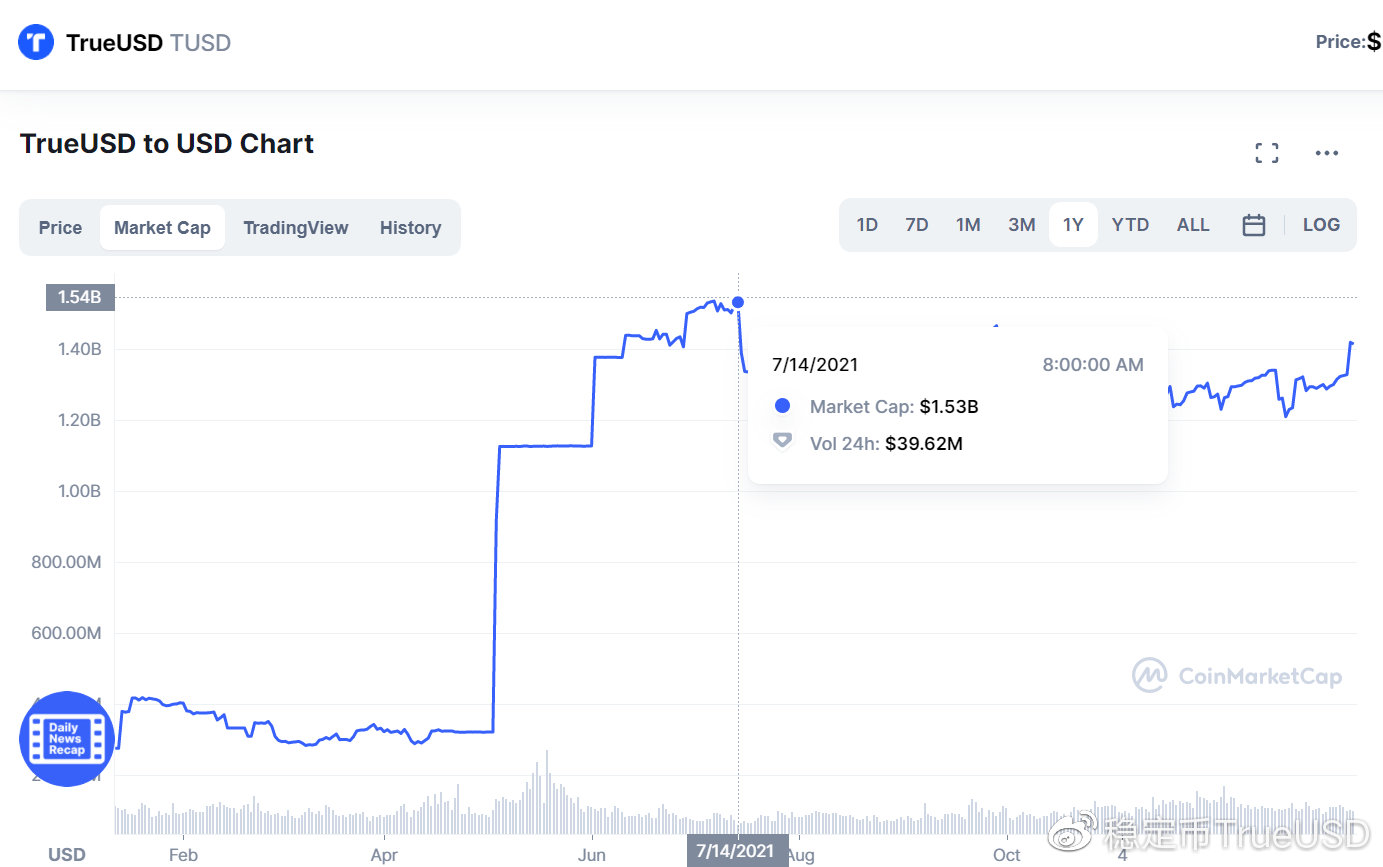1383x867 pixels.
Task: Click the USD currency label
Action: (x=67, y=855)
